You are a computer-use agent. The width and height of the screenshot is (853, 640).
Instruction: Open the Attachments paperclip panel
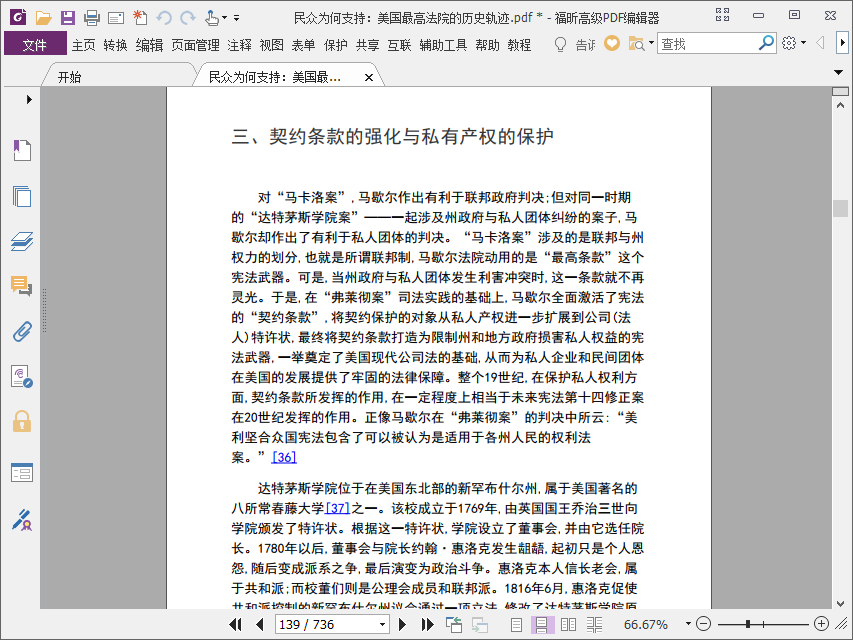coord(22,331)
